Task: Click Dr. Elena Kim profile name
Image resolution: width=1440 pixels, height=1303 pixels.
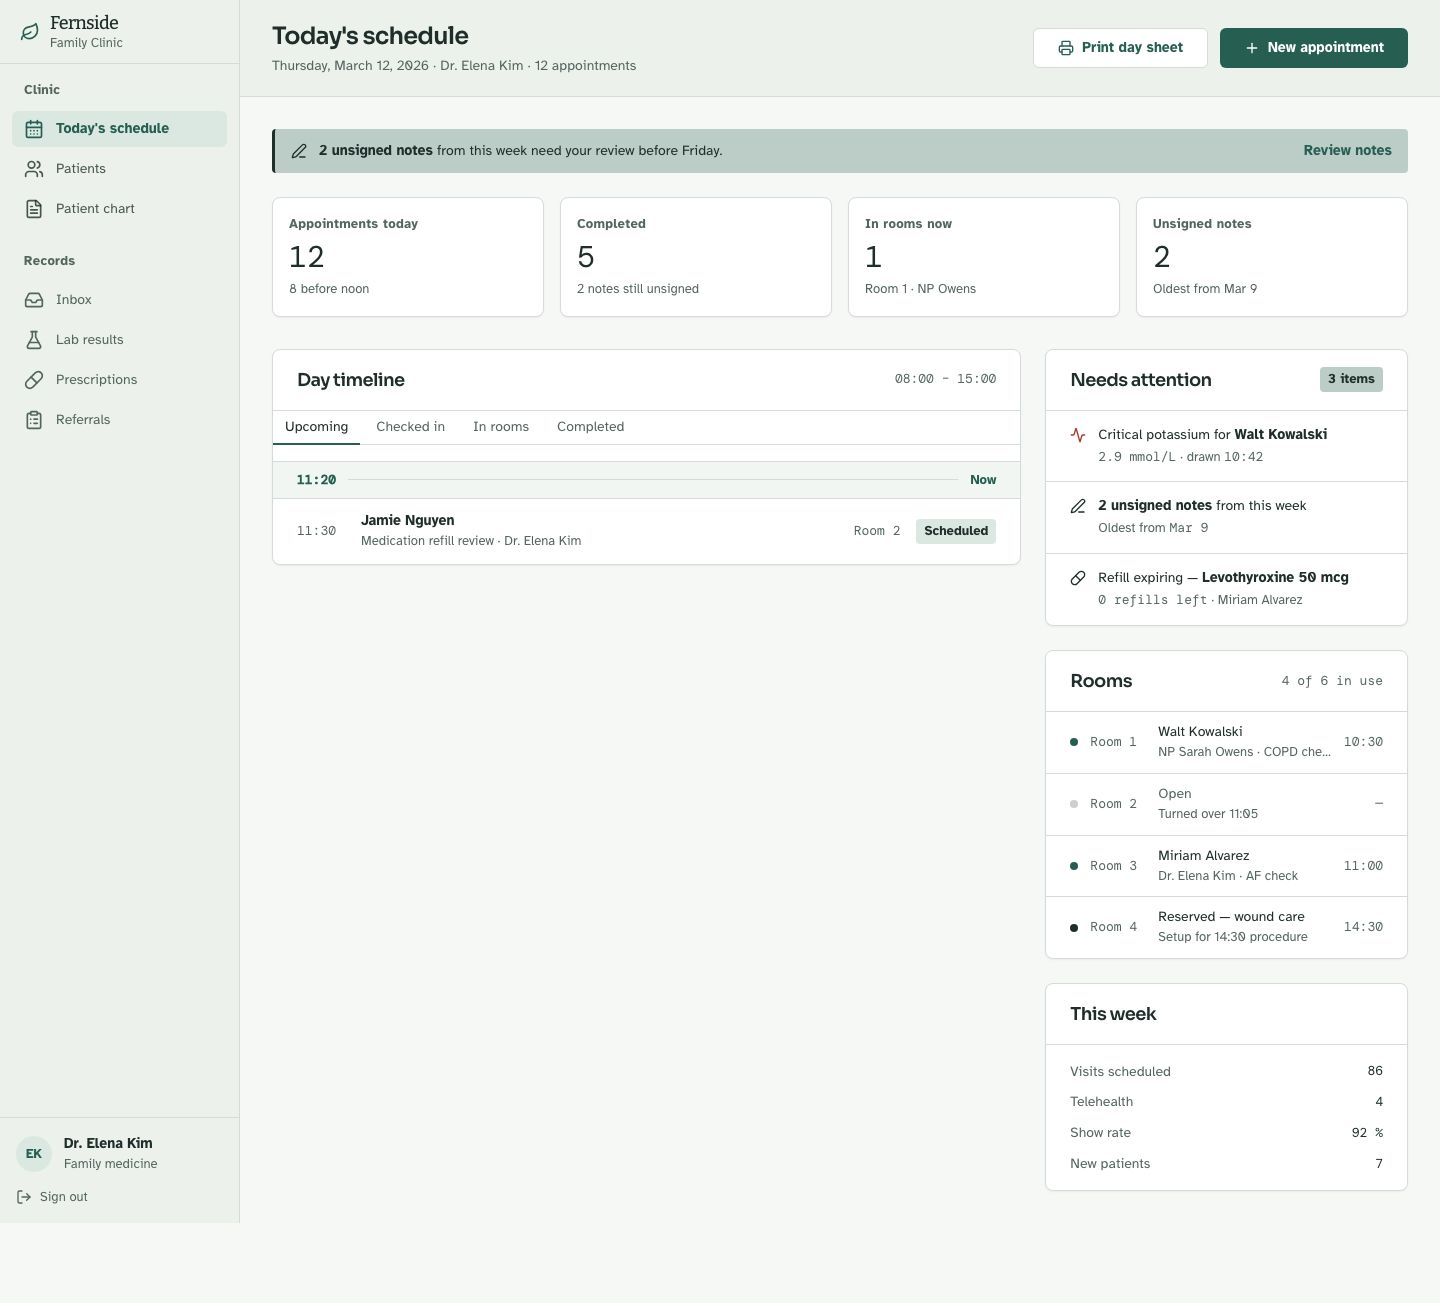Action: [108, 1143]
